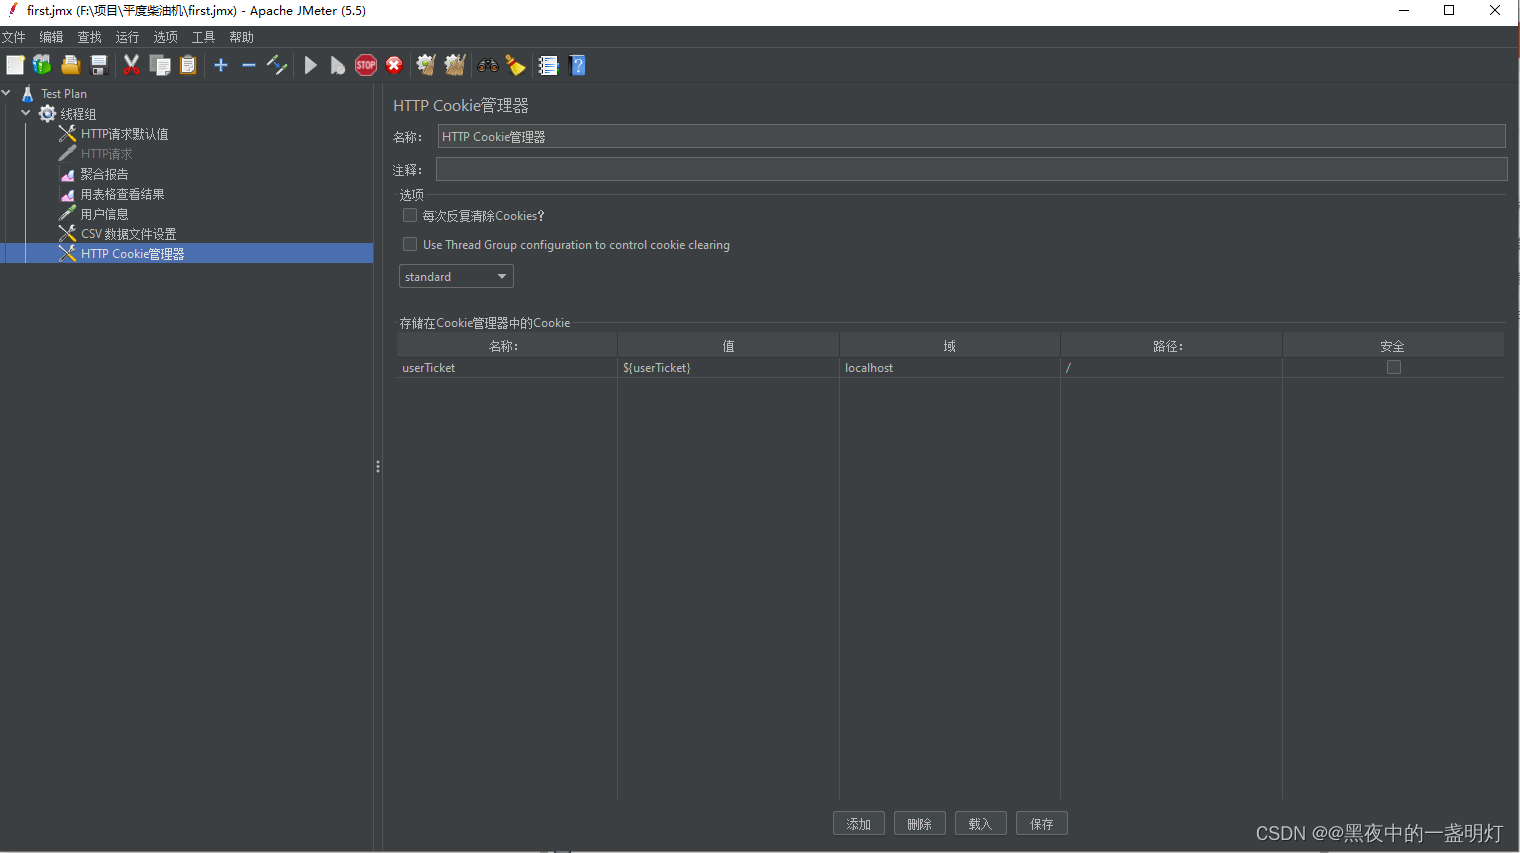Click the Cut scissors icon

(x=131, y=65)
